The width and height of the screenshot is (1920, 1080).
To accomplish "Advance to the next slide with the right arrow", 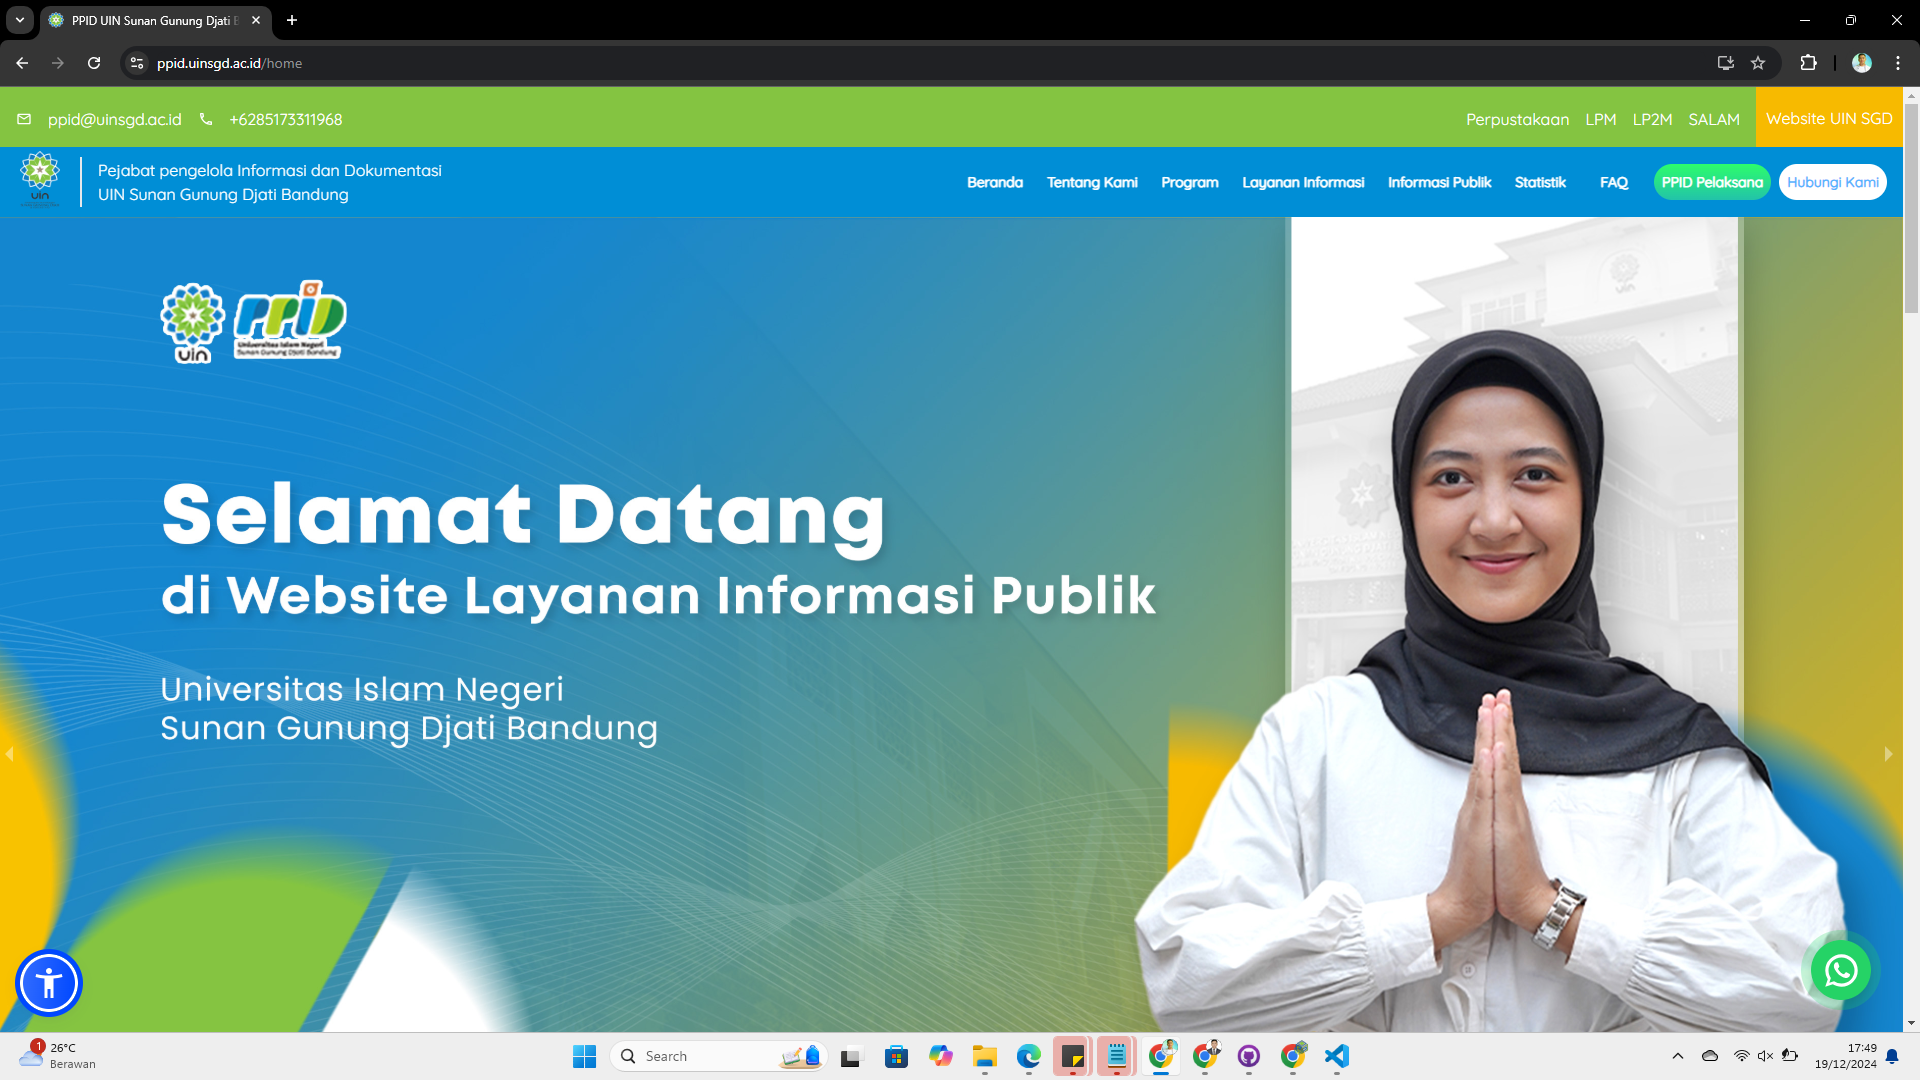I will (x=1888, y=754).
